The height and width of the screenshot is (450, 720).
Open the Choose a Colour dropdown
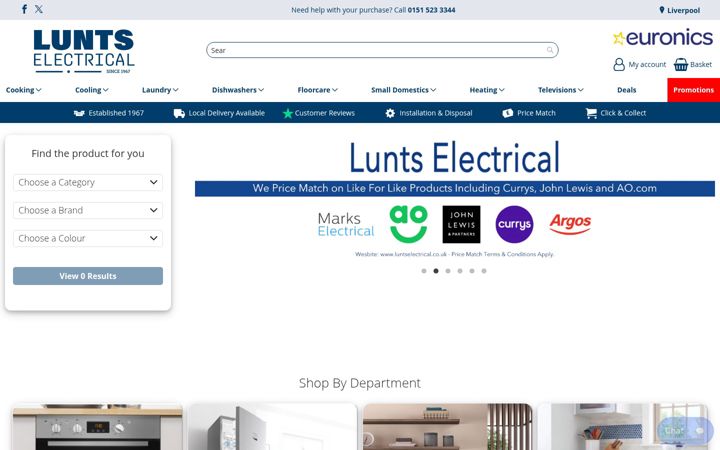[x=88, y=238]
